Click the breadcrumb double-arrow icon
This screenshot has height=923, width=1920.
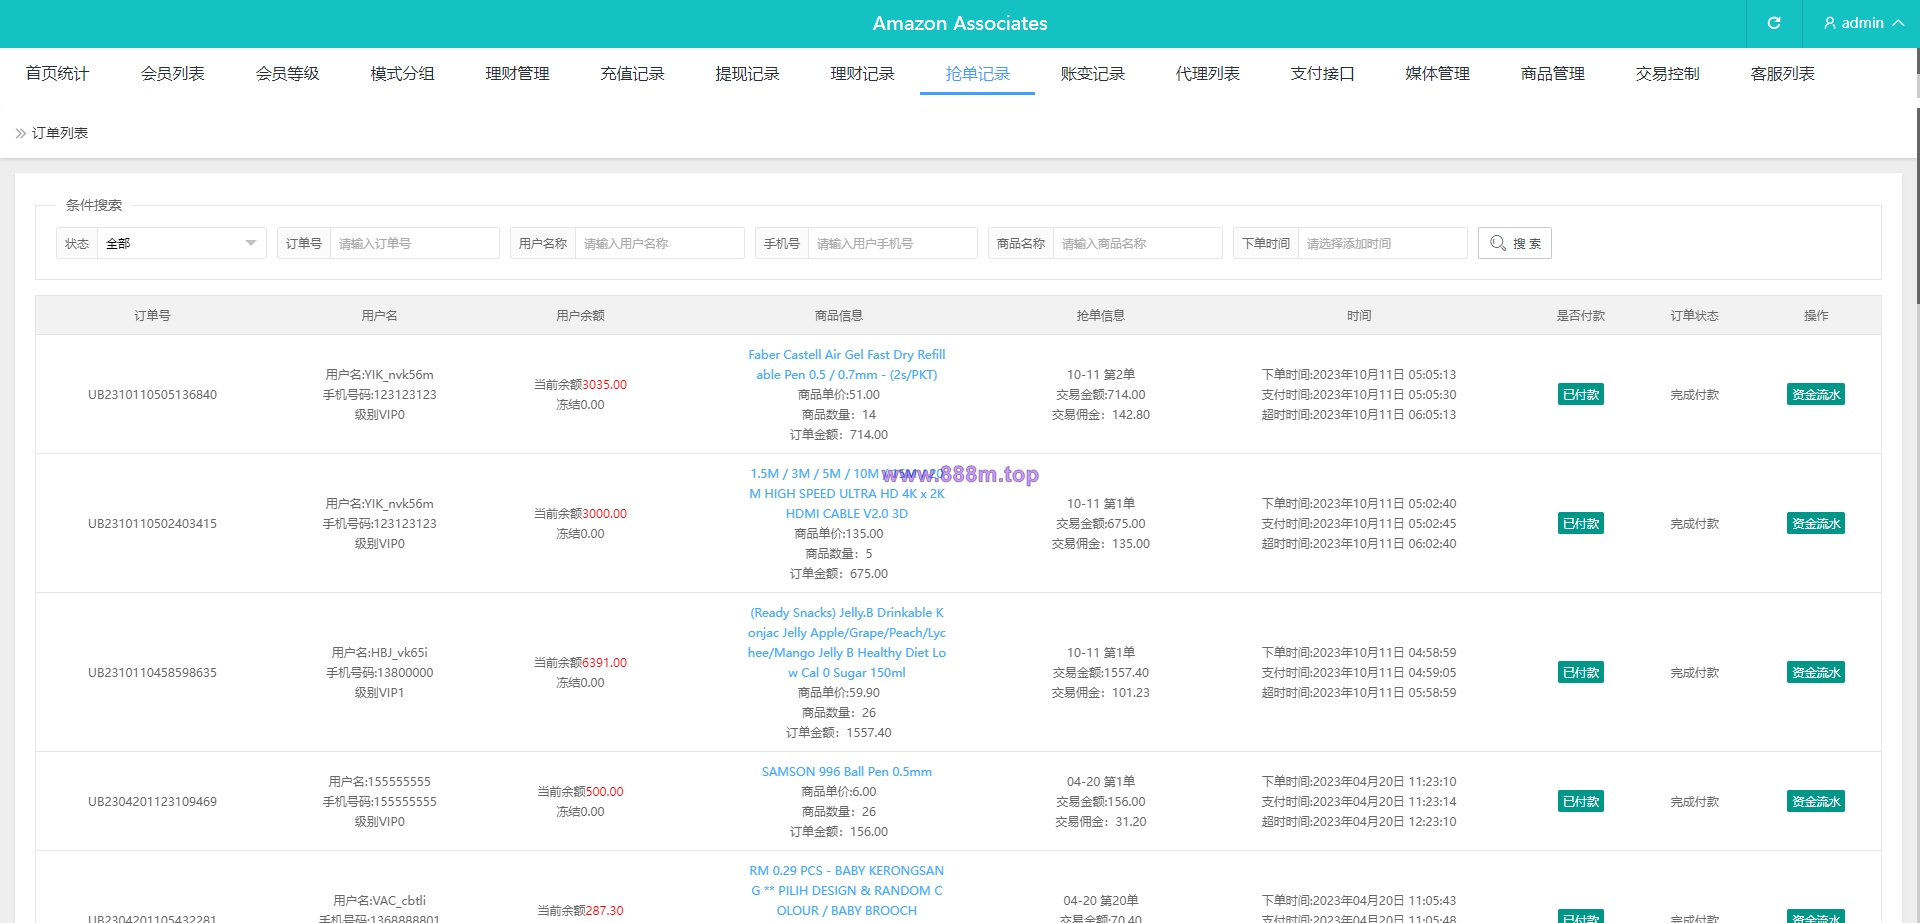20,133
